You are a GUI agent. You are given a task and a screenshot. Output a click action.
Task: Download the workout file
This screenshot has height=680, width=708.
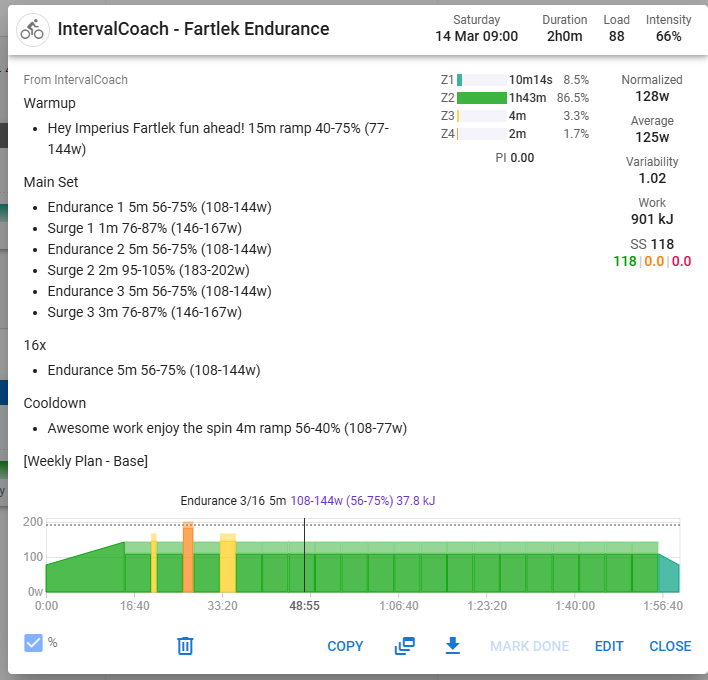point(452,646)
